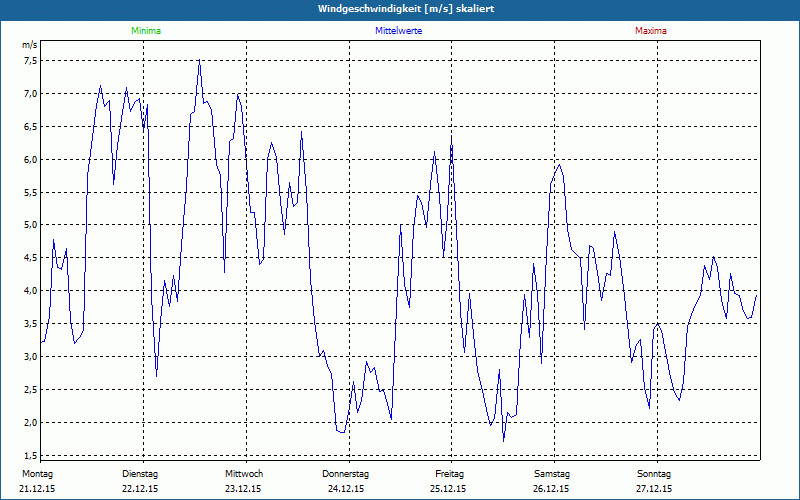Click the 6,0 y-axis value
This screenshot has width=800, height=500.
pyautogui.click(x=30, y=159)
